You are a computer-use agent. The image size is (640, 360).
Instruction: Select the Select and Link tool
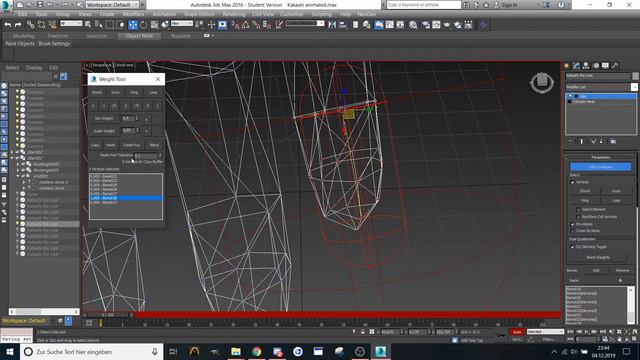[x=31, y=25]
